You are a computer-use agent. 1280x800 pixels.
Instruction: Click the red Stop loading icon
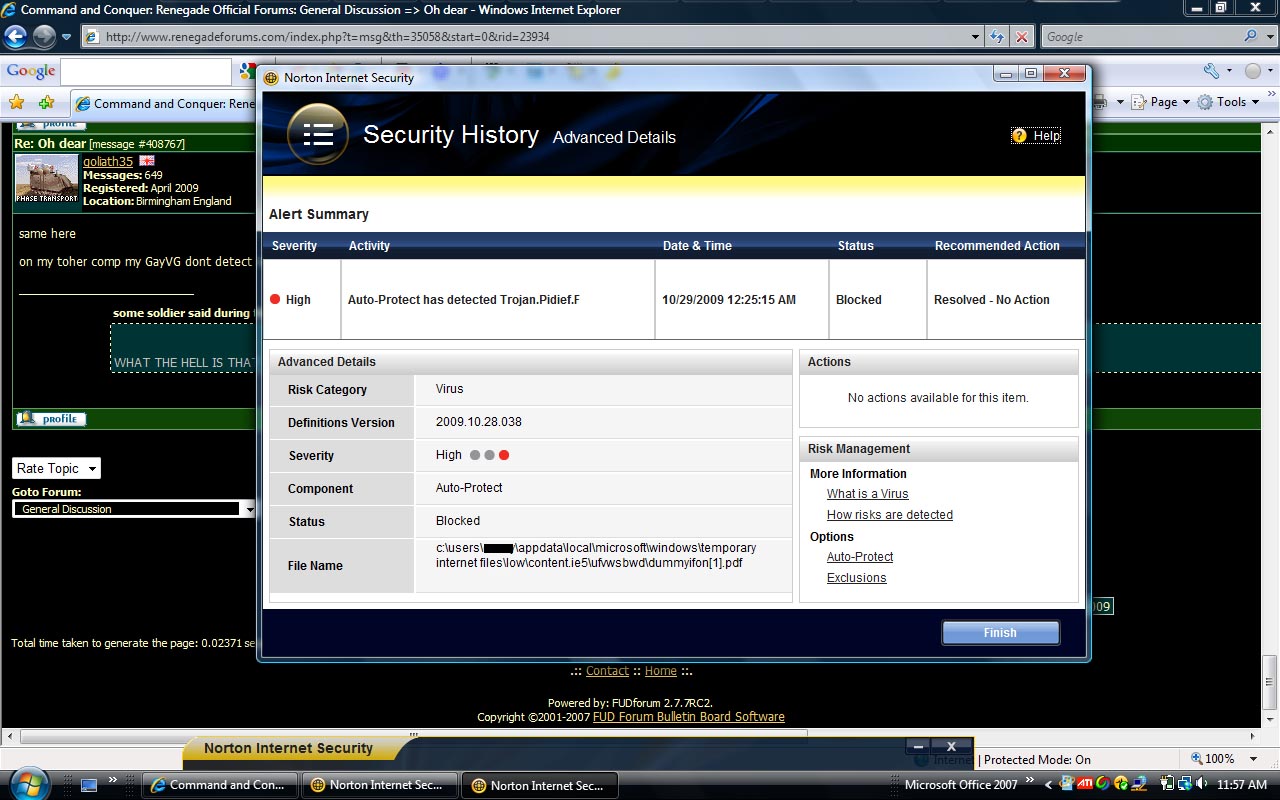click(1021, 37)
